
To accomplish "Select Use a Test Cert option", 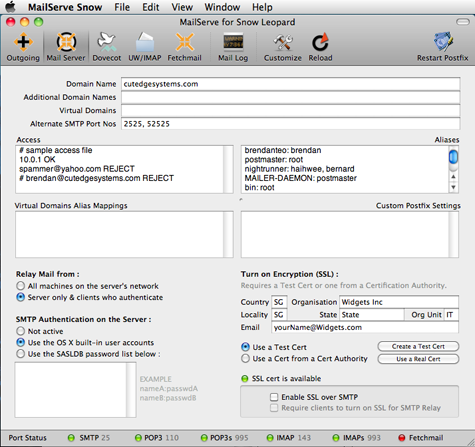I will coord(245,347).
